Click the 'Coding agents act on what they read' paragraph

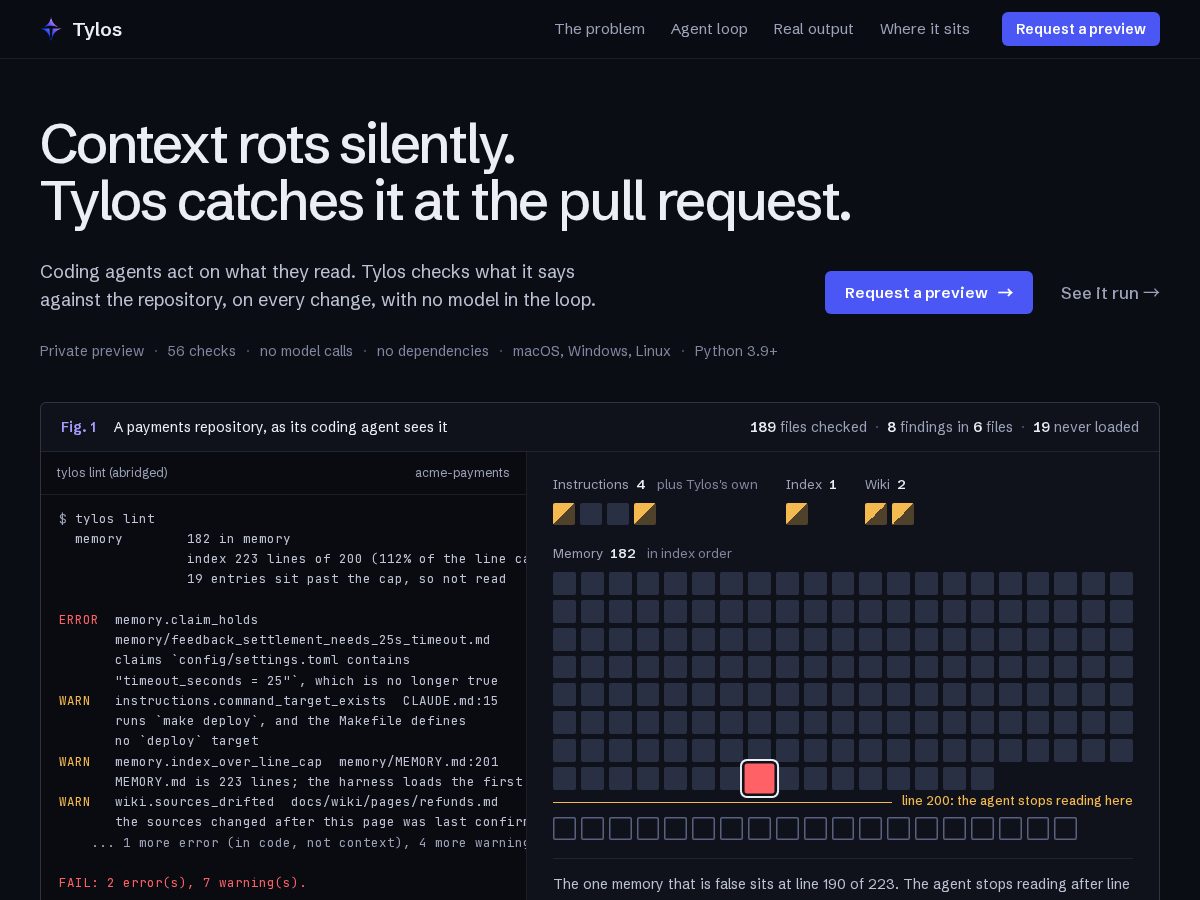pyautogui.click(x=318, y=285)
